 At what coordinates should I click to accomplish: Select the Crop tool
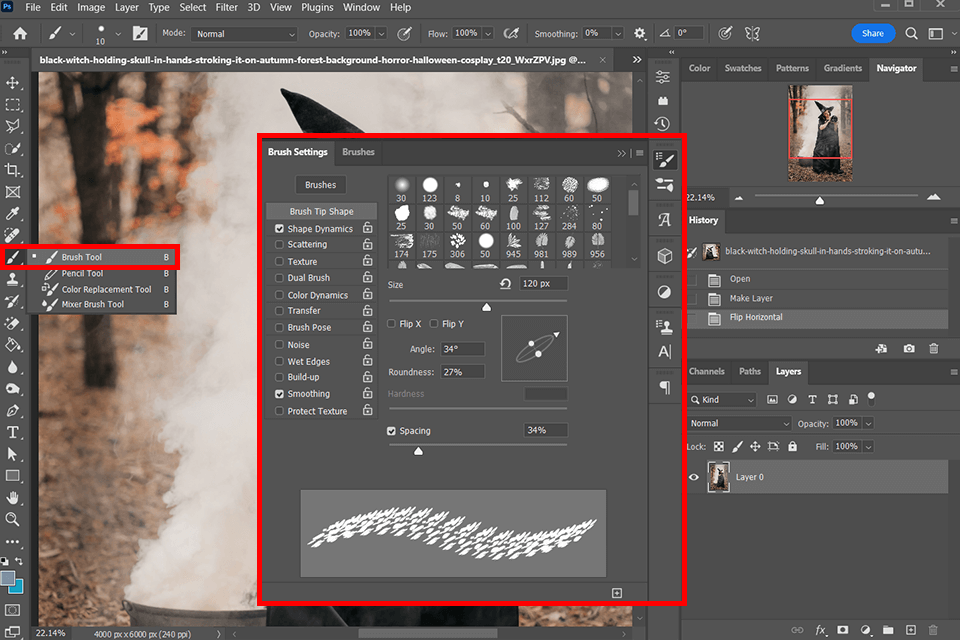12,170
